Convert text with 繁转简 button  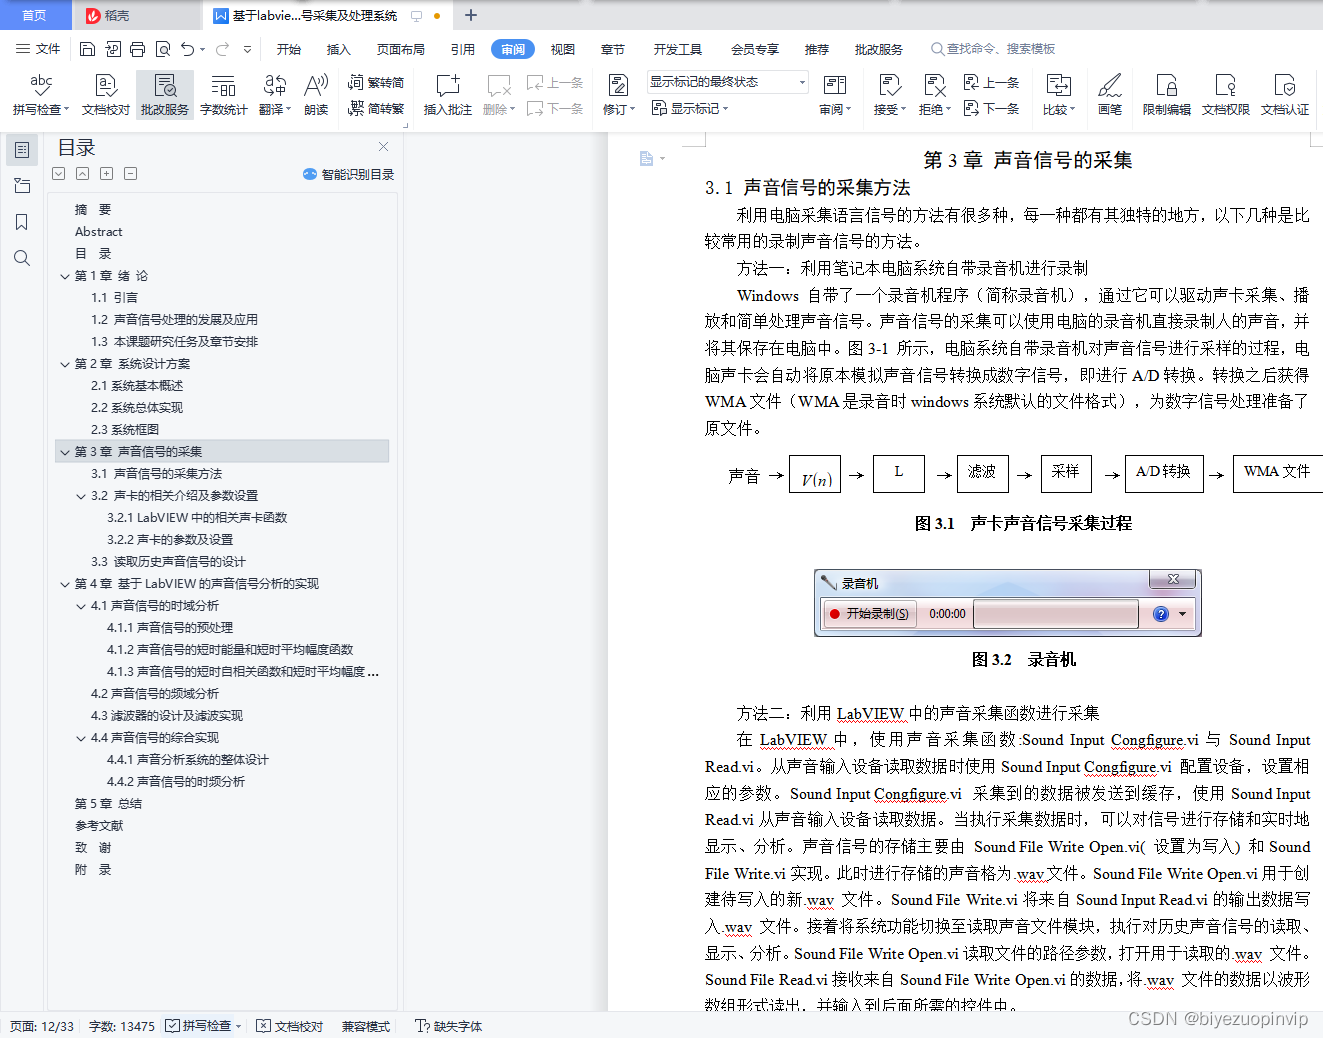376,82
